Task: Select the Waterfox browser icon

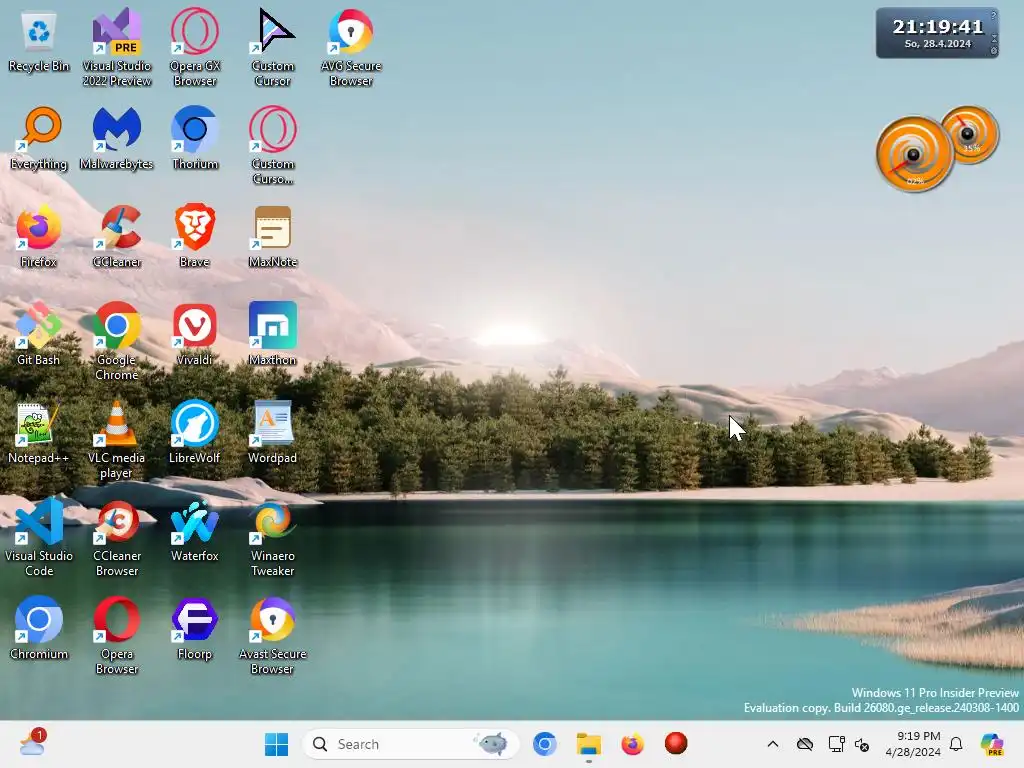Action: point(195,530)
